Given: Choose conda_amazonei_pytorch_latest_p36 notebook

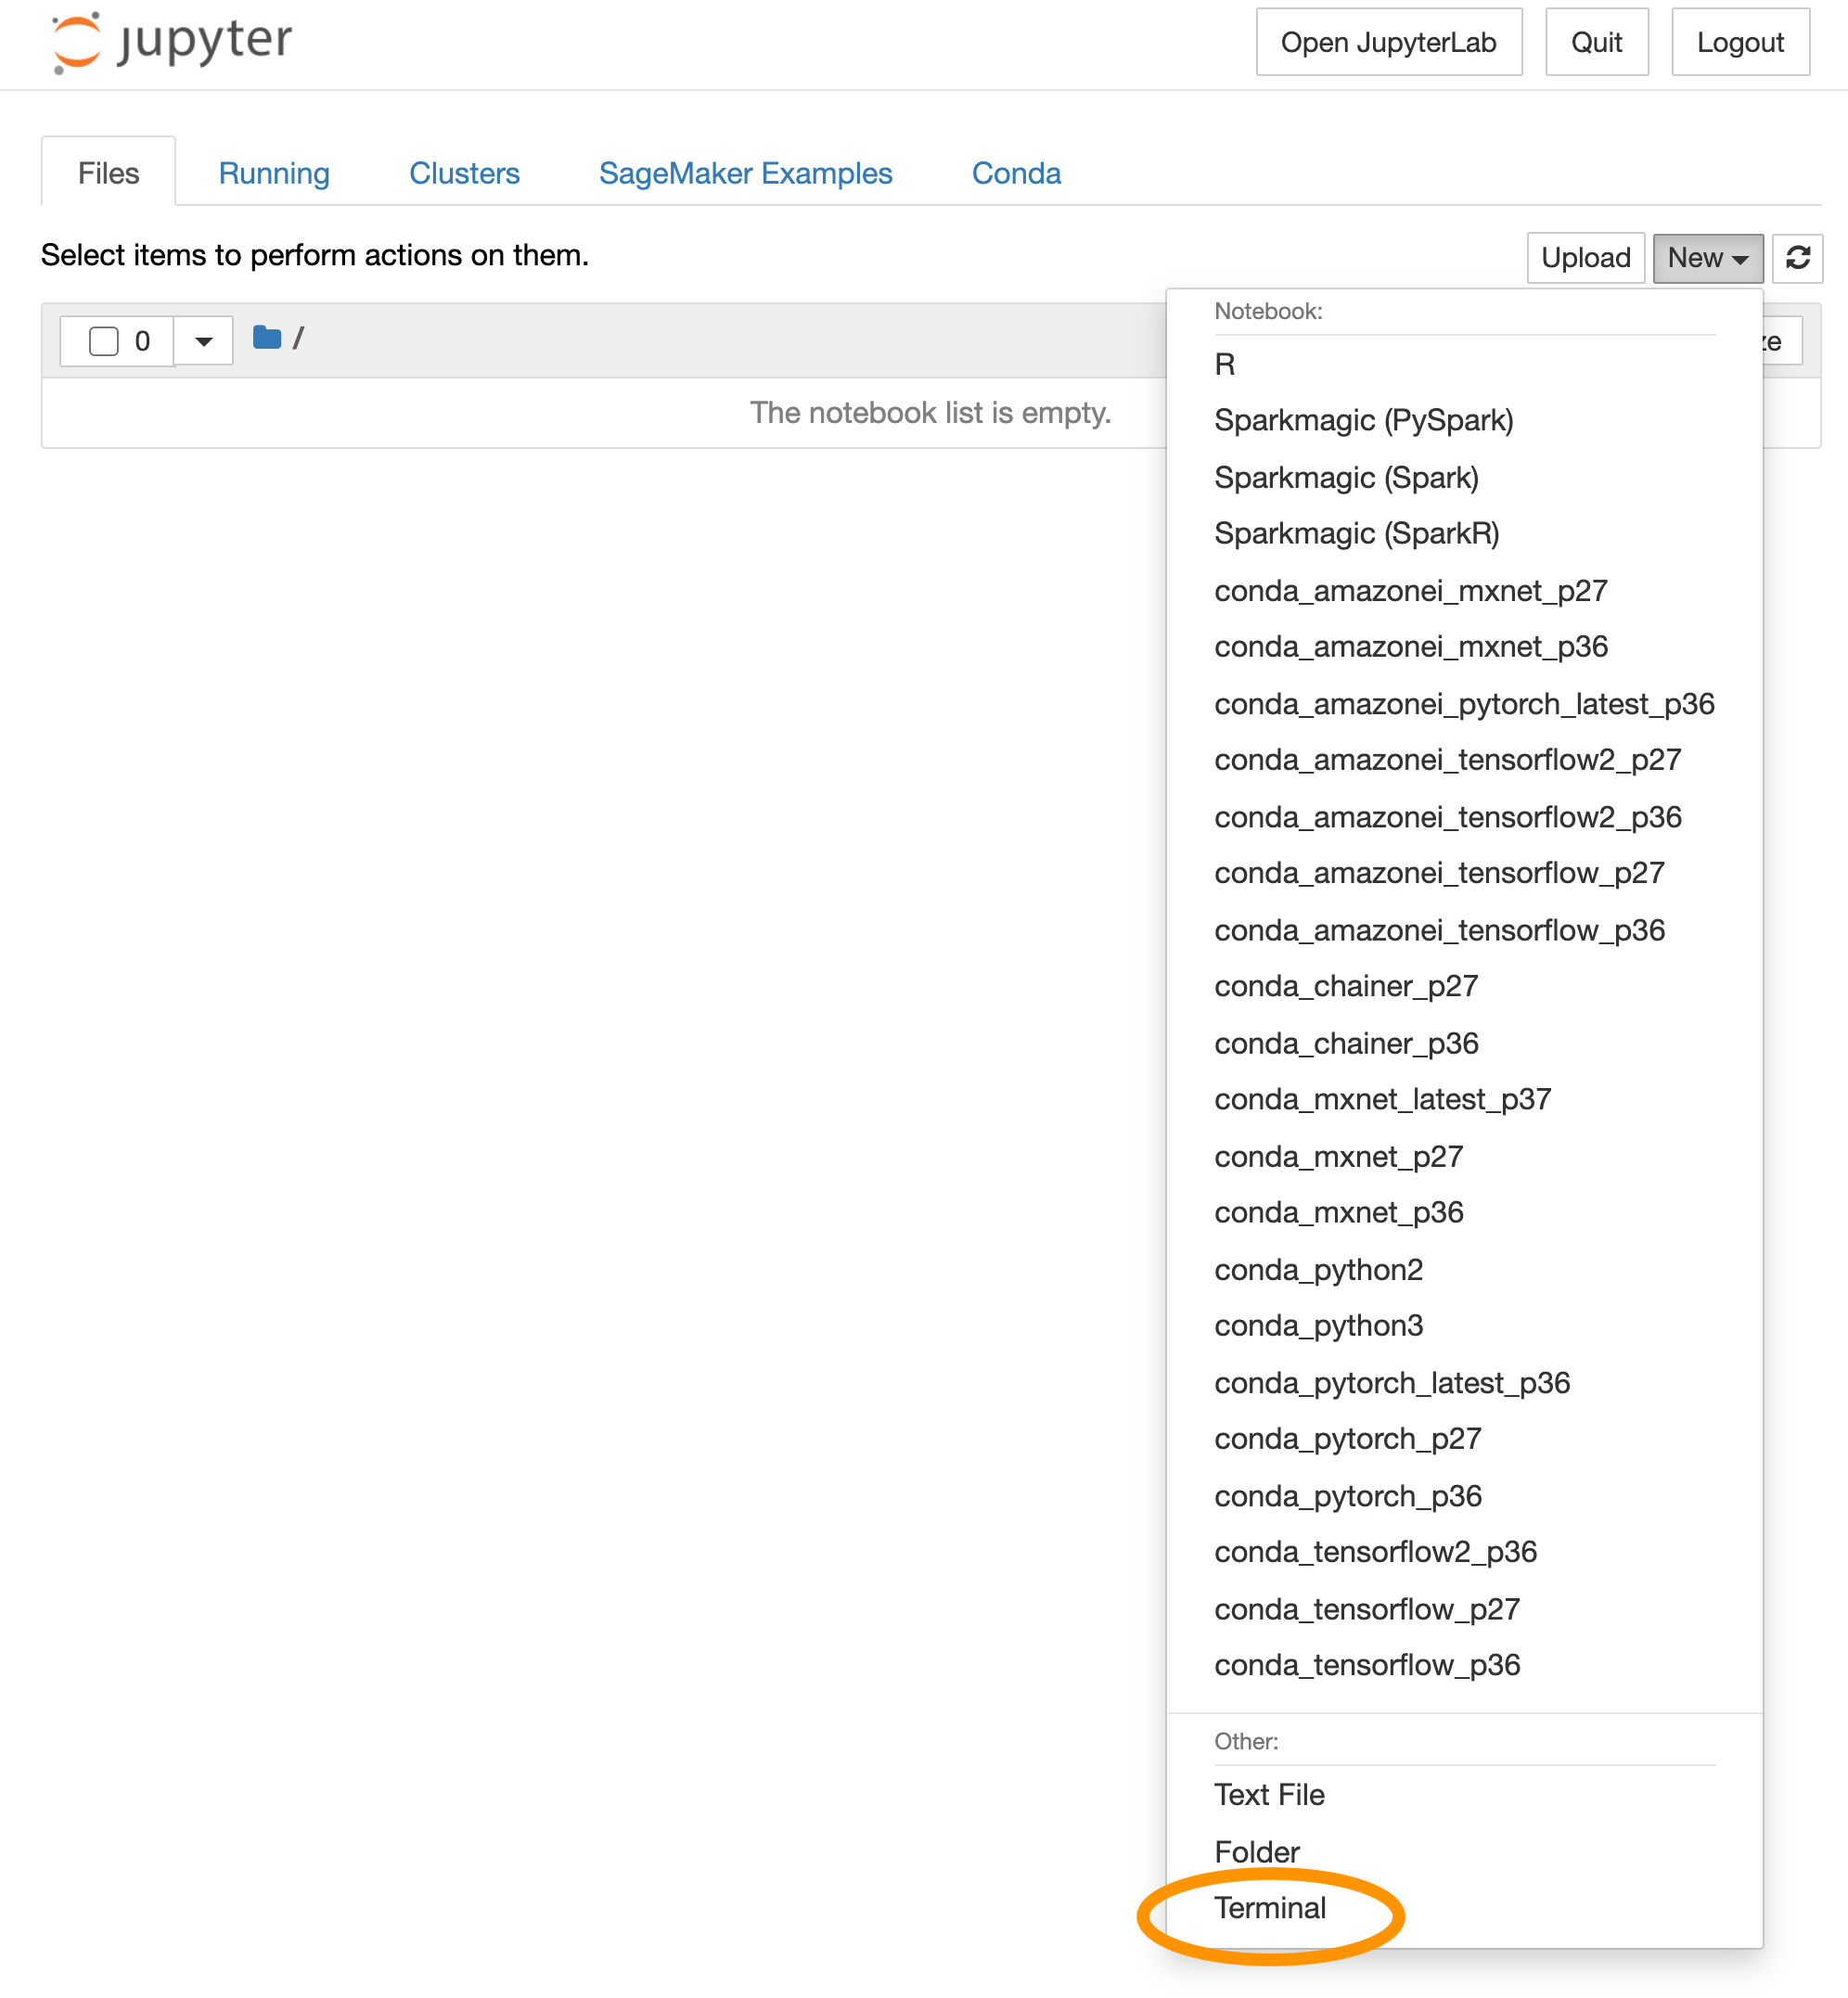Looking at the screenshot, I should point(1464,703).
